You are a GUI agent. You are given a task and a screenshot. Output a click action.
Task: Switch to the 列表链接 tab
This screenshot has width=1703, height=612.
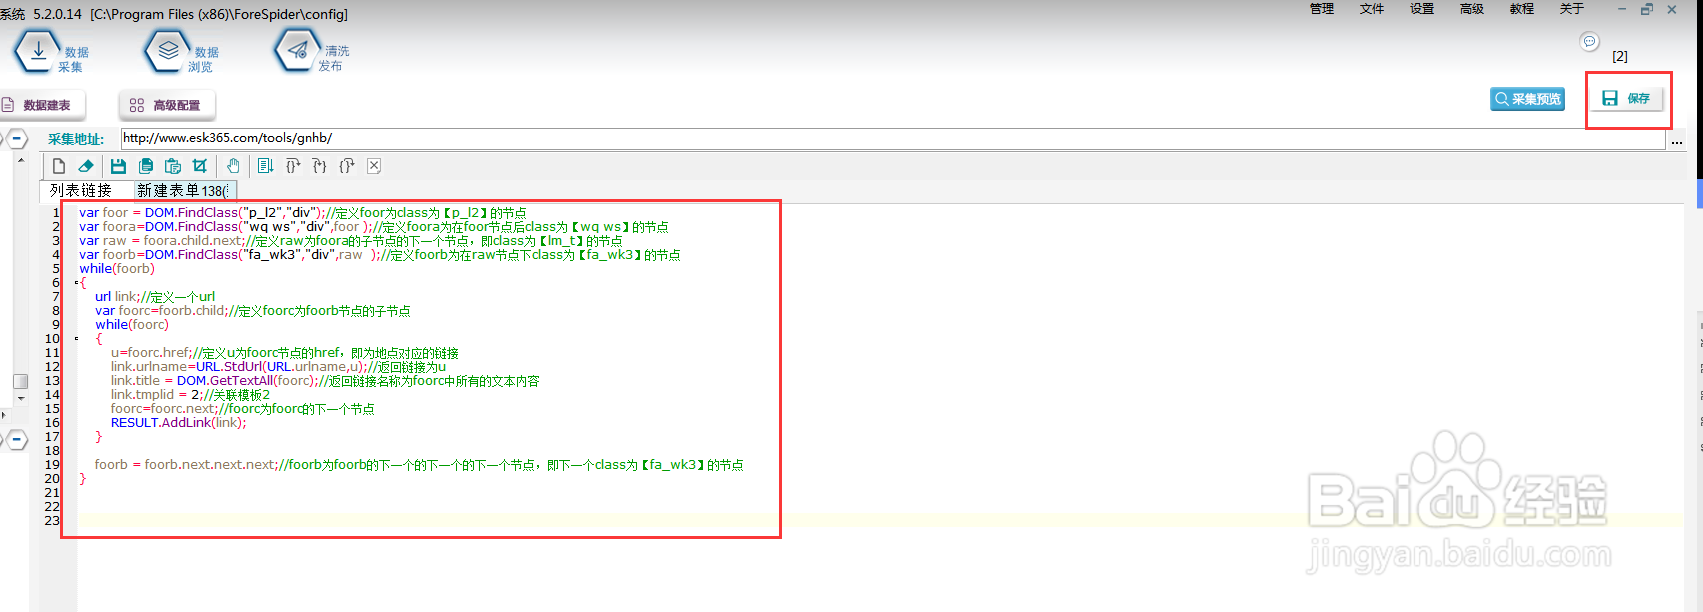(x=86, y=190)
